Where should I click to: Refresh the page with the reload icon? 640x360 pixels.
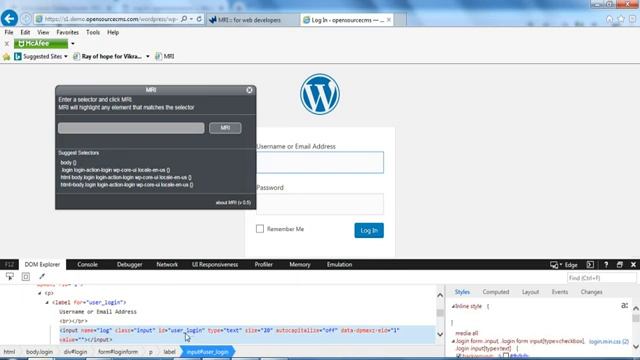pyautogui.click(x=199, y=19)
